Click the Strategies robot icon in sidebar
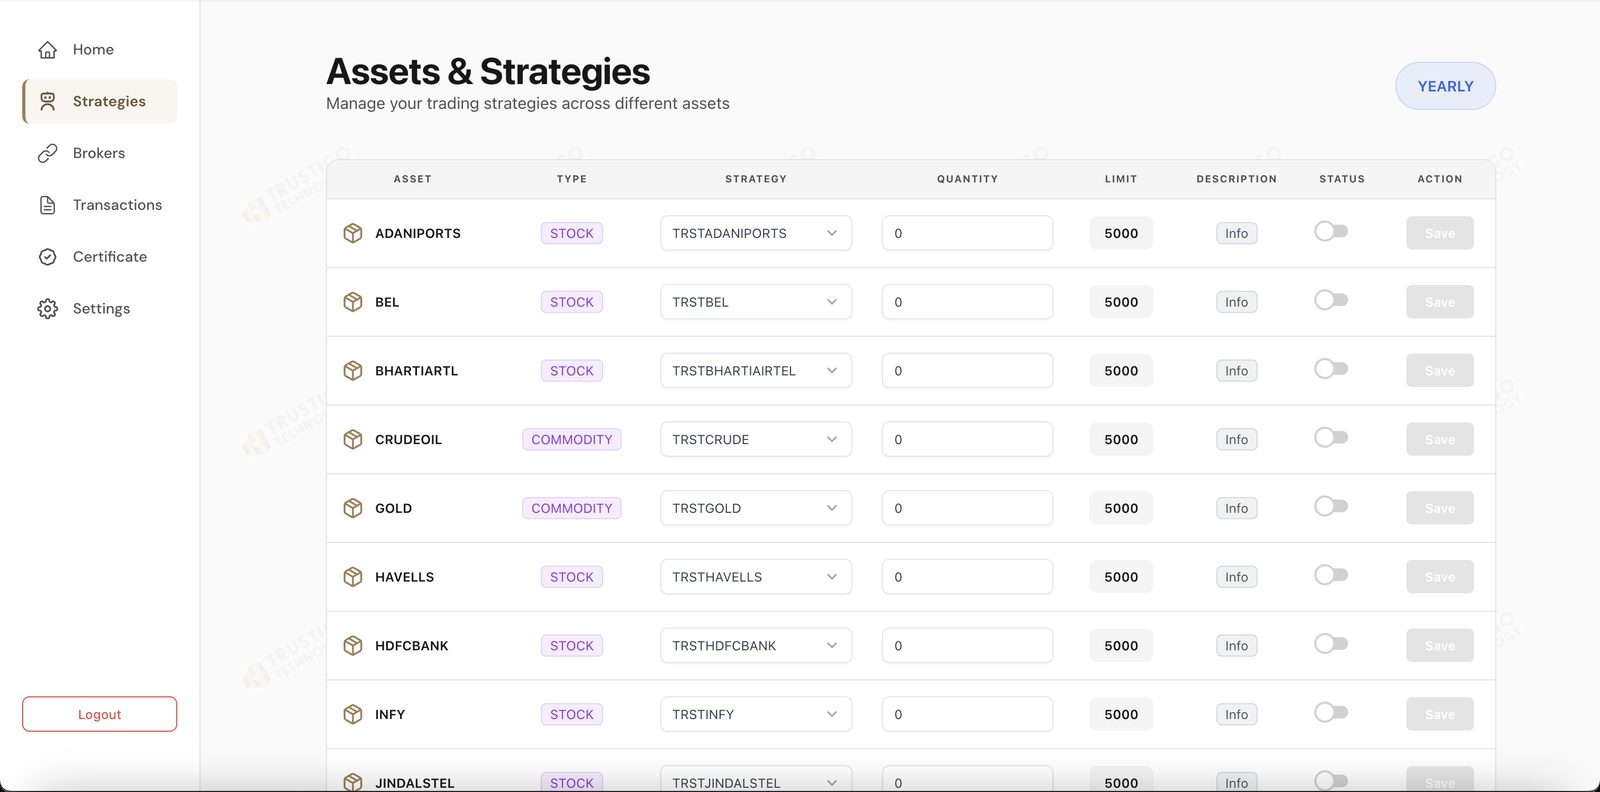This screenshot has width=1600, height=792. pos(47,101)
